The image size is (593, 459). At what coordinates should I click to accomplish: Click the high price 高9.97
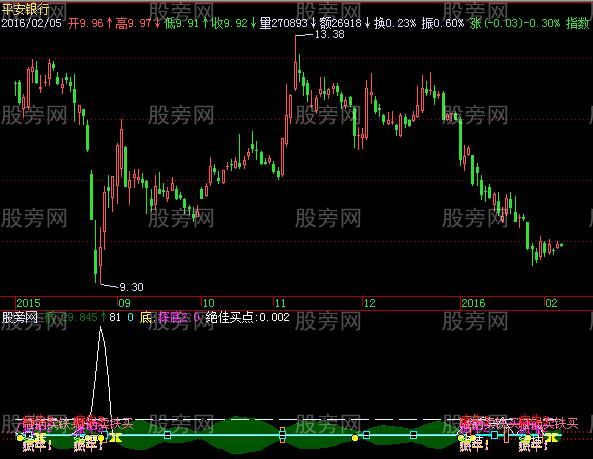coord(133,23)
